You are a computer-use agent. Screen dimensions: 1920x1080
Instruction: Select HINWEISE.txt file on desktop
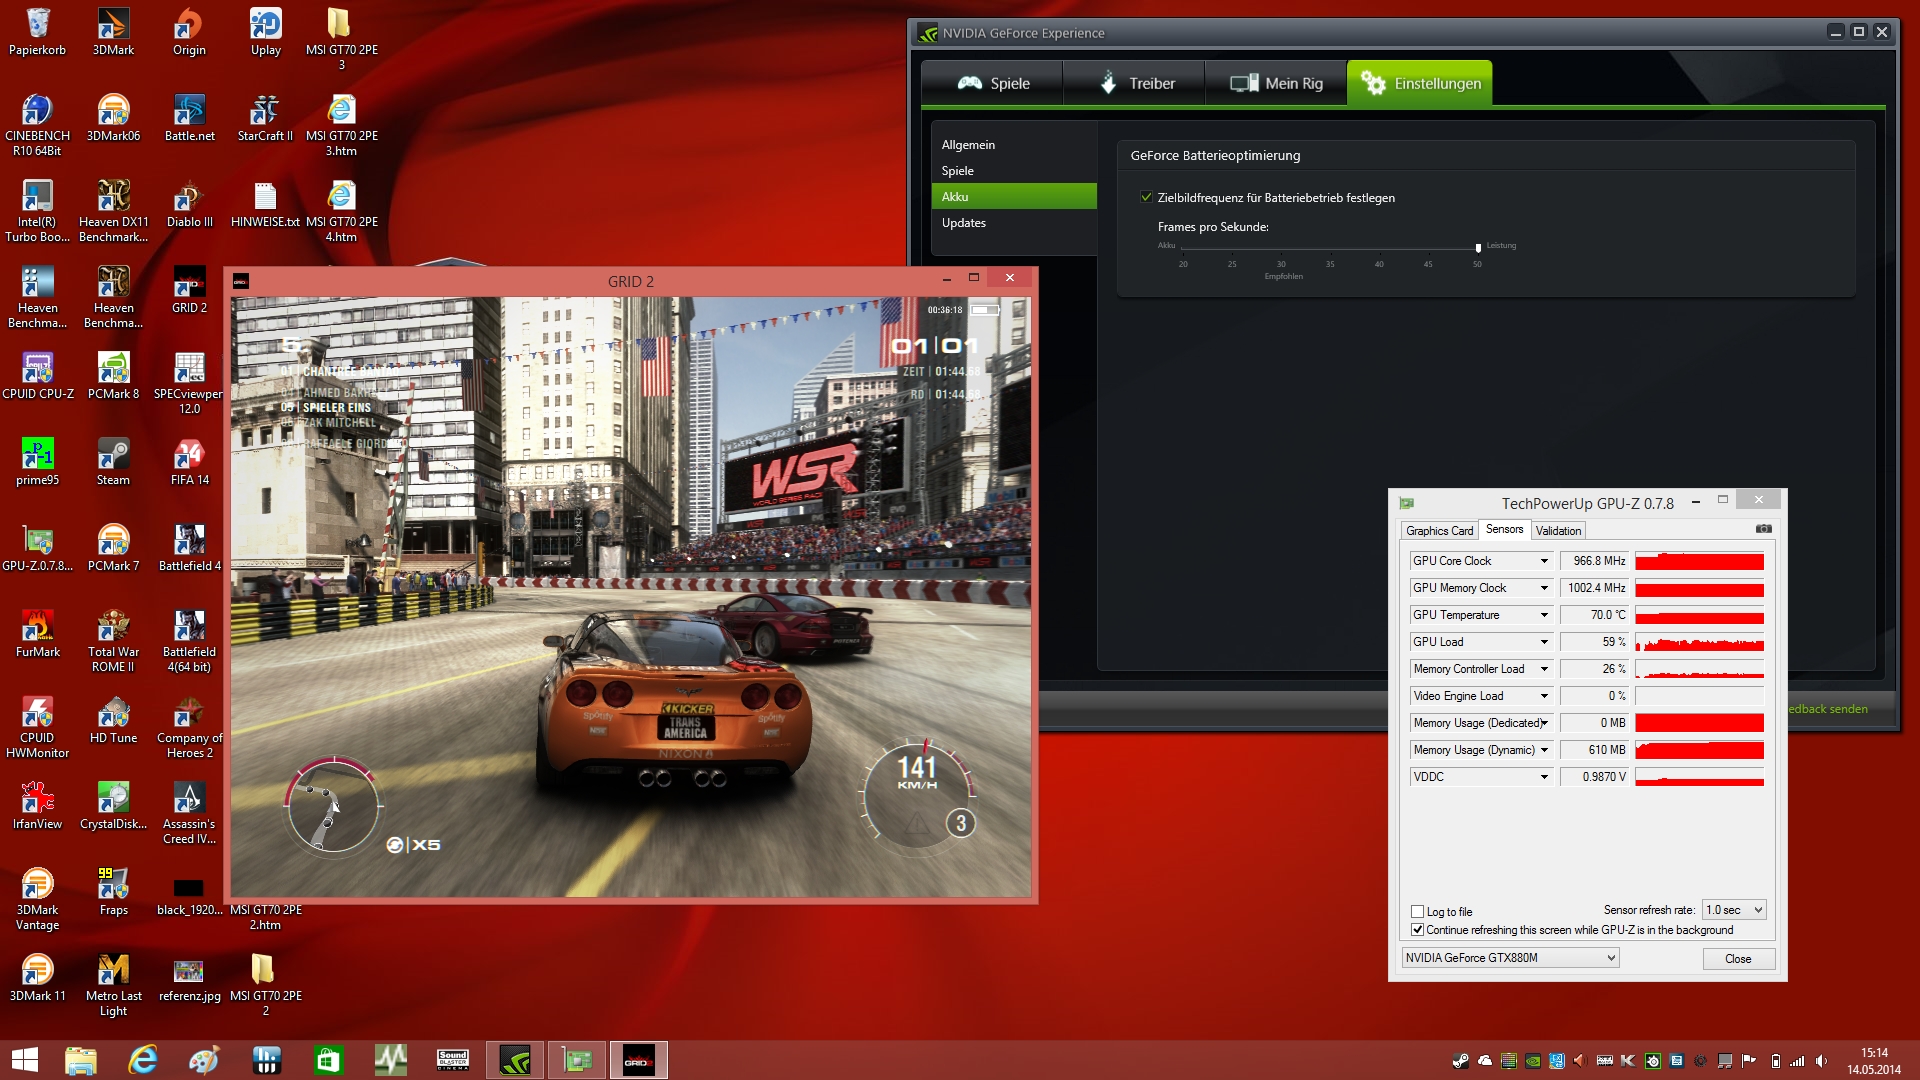point(265,203)
